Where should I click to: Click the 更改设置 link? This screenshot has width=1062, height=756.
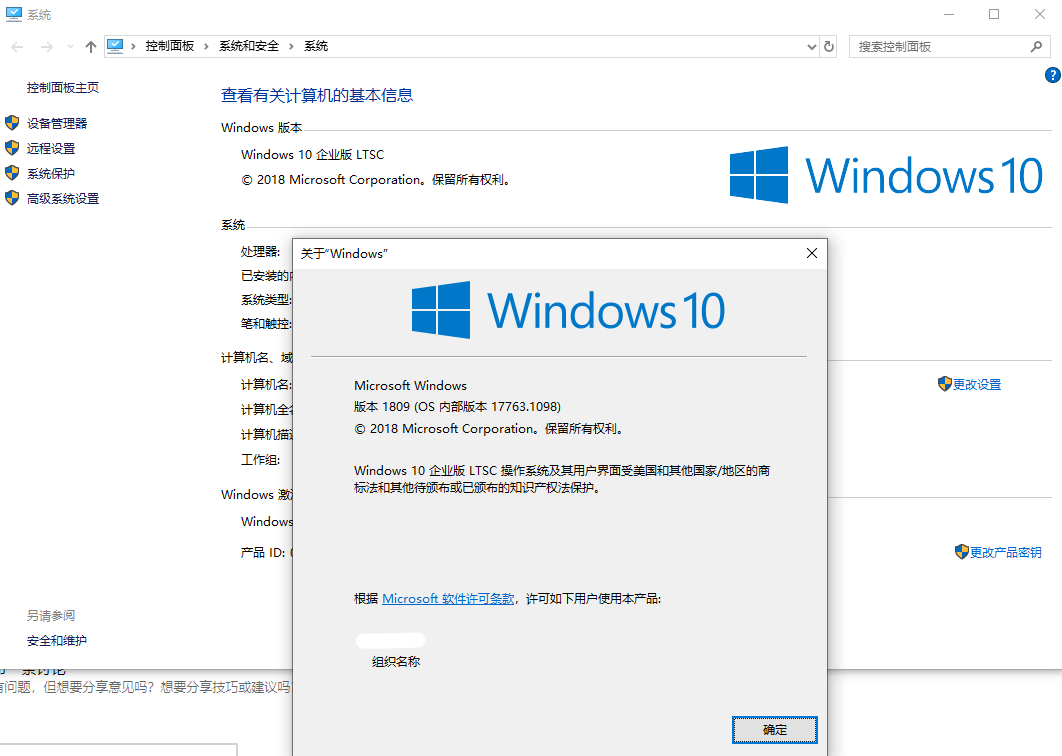(977, 384)
